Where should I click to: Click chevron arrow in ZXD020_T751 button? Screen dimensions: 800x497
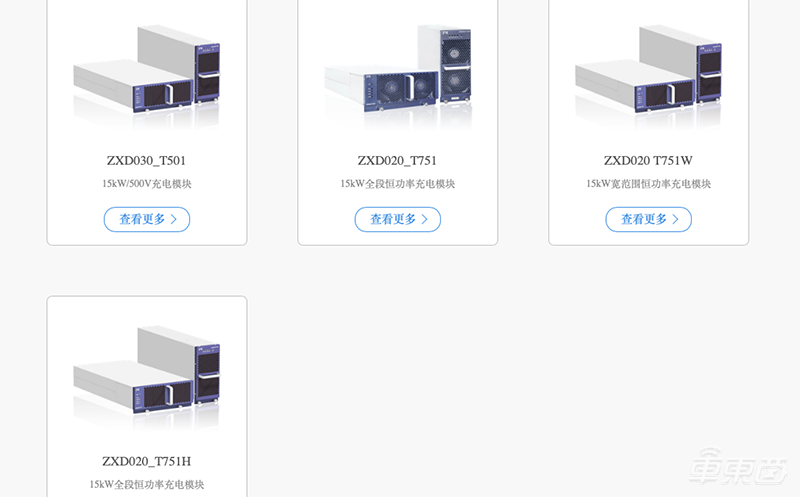click(424, 219)
